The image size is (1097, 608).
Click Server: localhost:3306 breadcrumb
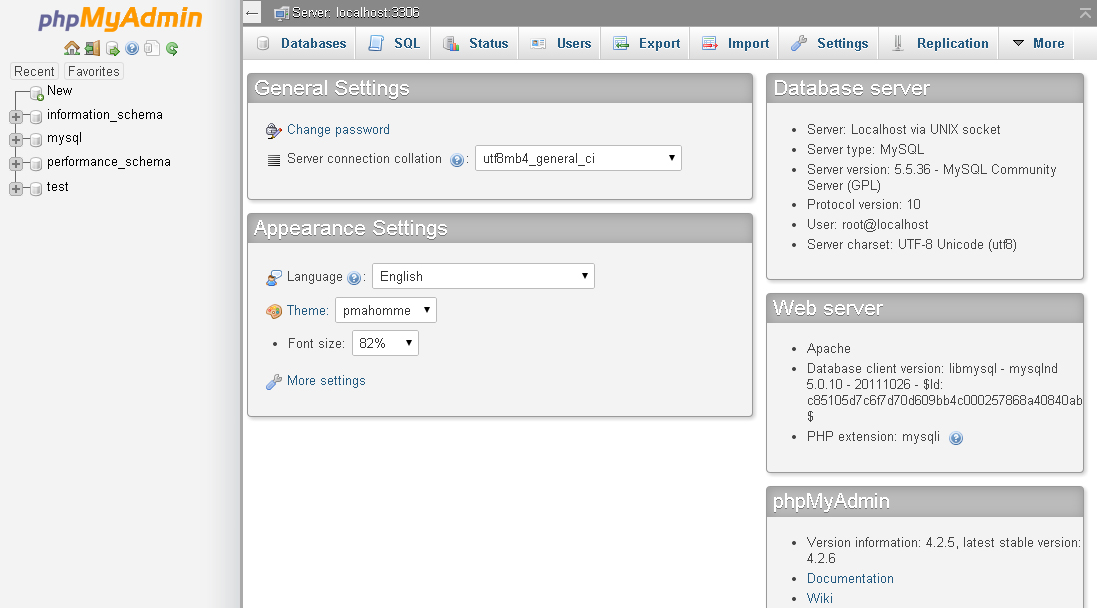click(355, 13)
